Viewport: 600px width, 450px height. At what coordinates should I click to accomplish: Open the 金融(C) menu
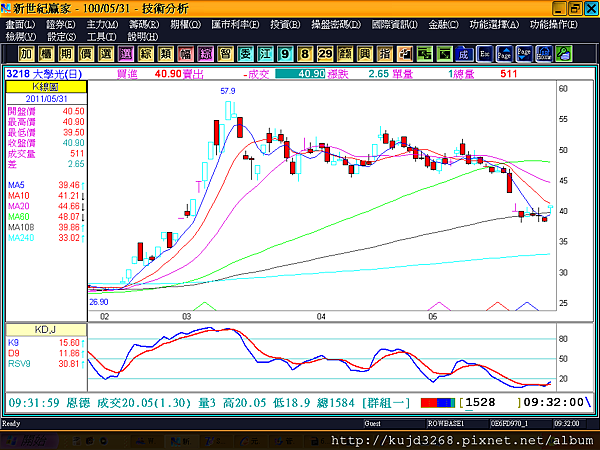point(443,25)
